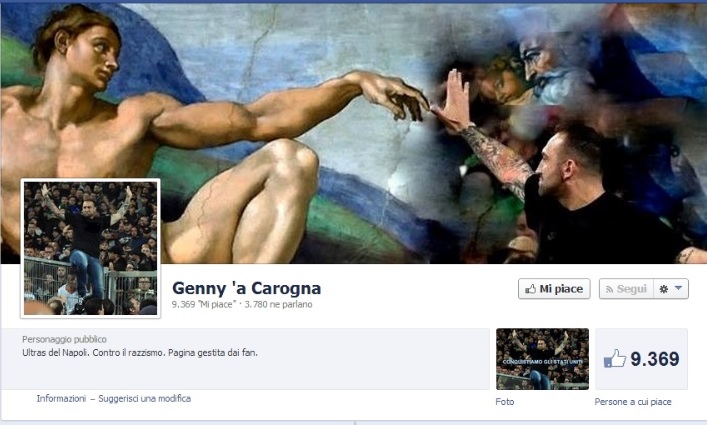Open the profile picture thumbnail
707x425 pixels.
pos(91,248)
